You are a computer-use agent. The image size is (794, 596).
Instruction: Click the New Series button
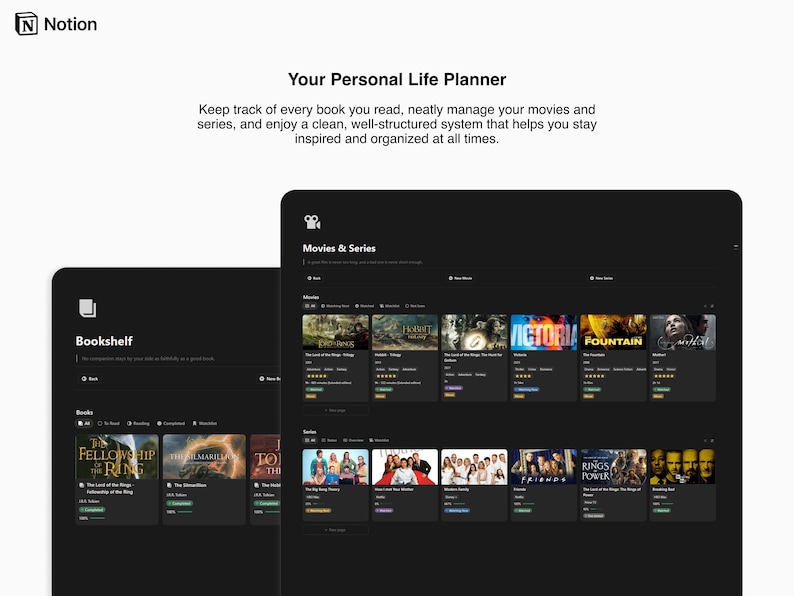pyautogui.click(x=602, y=278)
